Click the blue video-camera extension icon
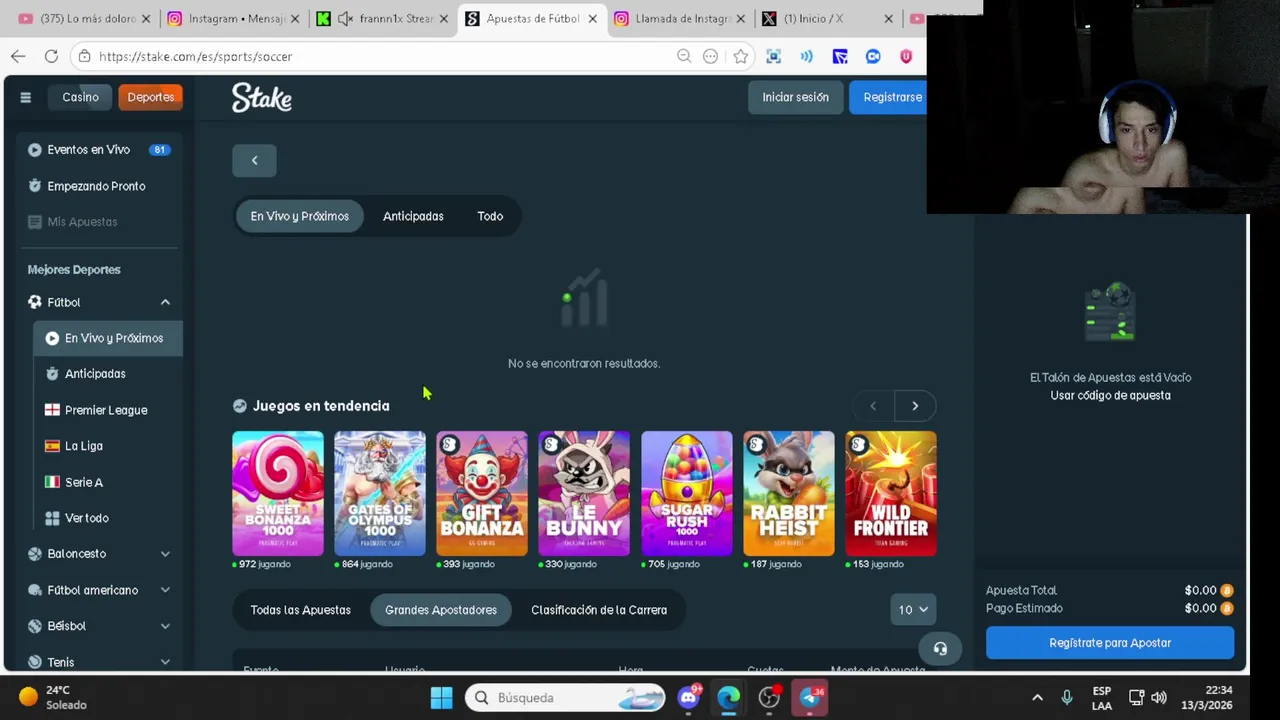This screenshot has width=1280, height=720. click(873, 56)
